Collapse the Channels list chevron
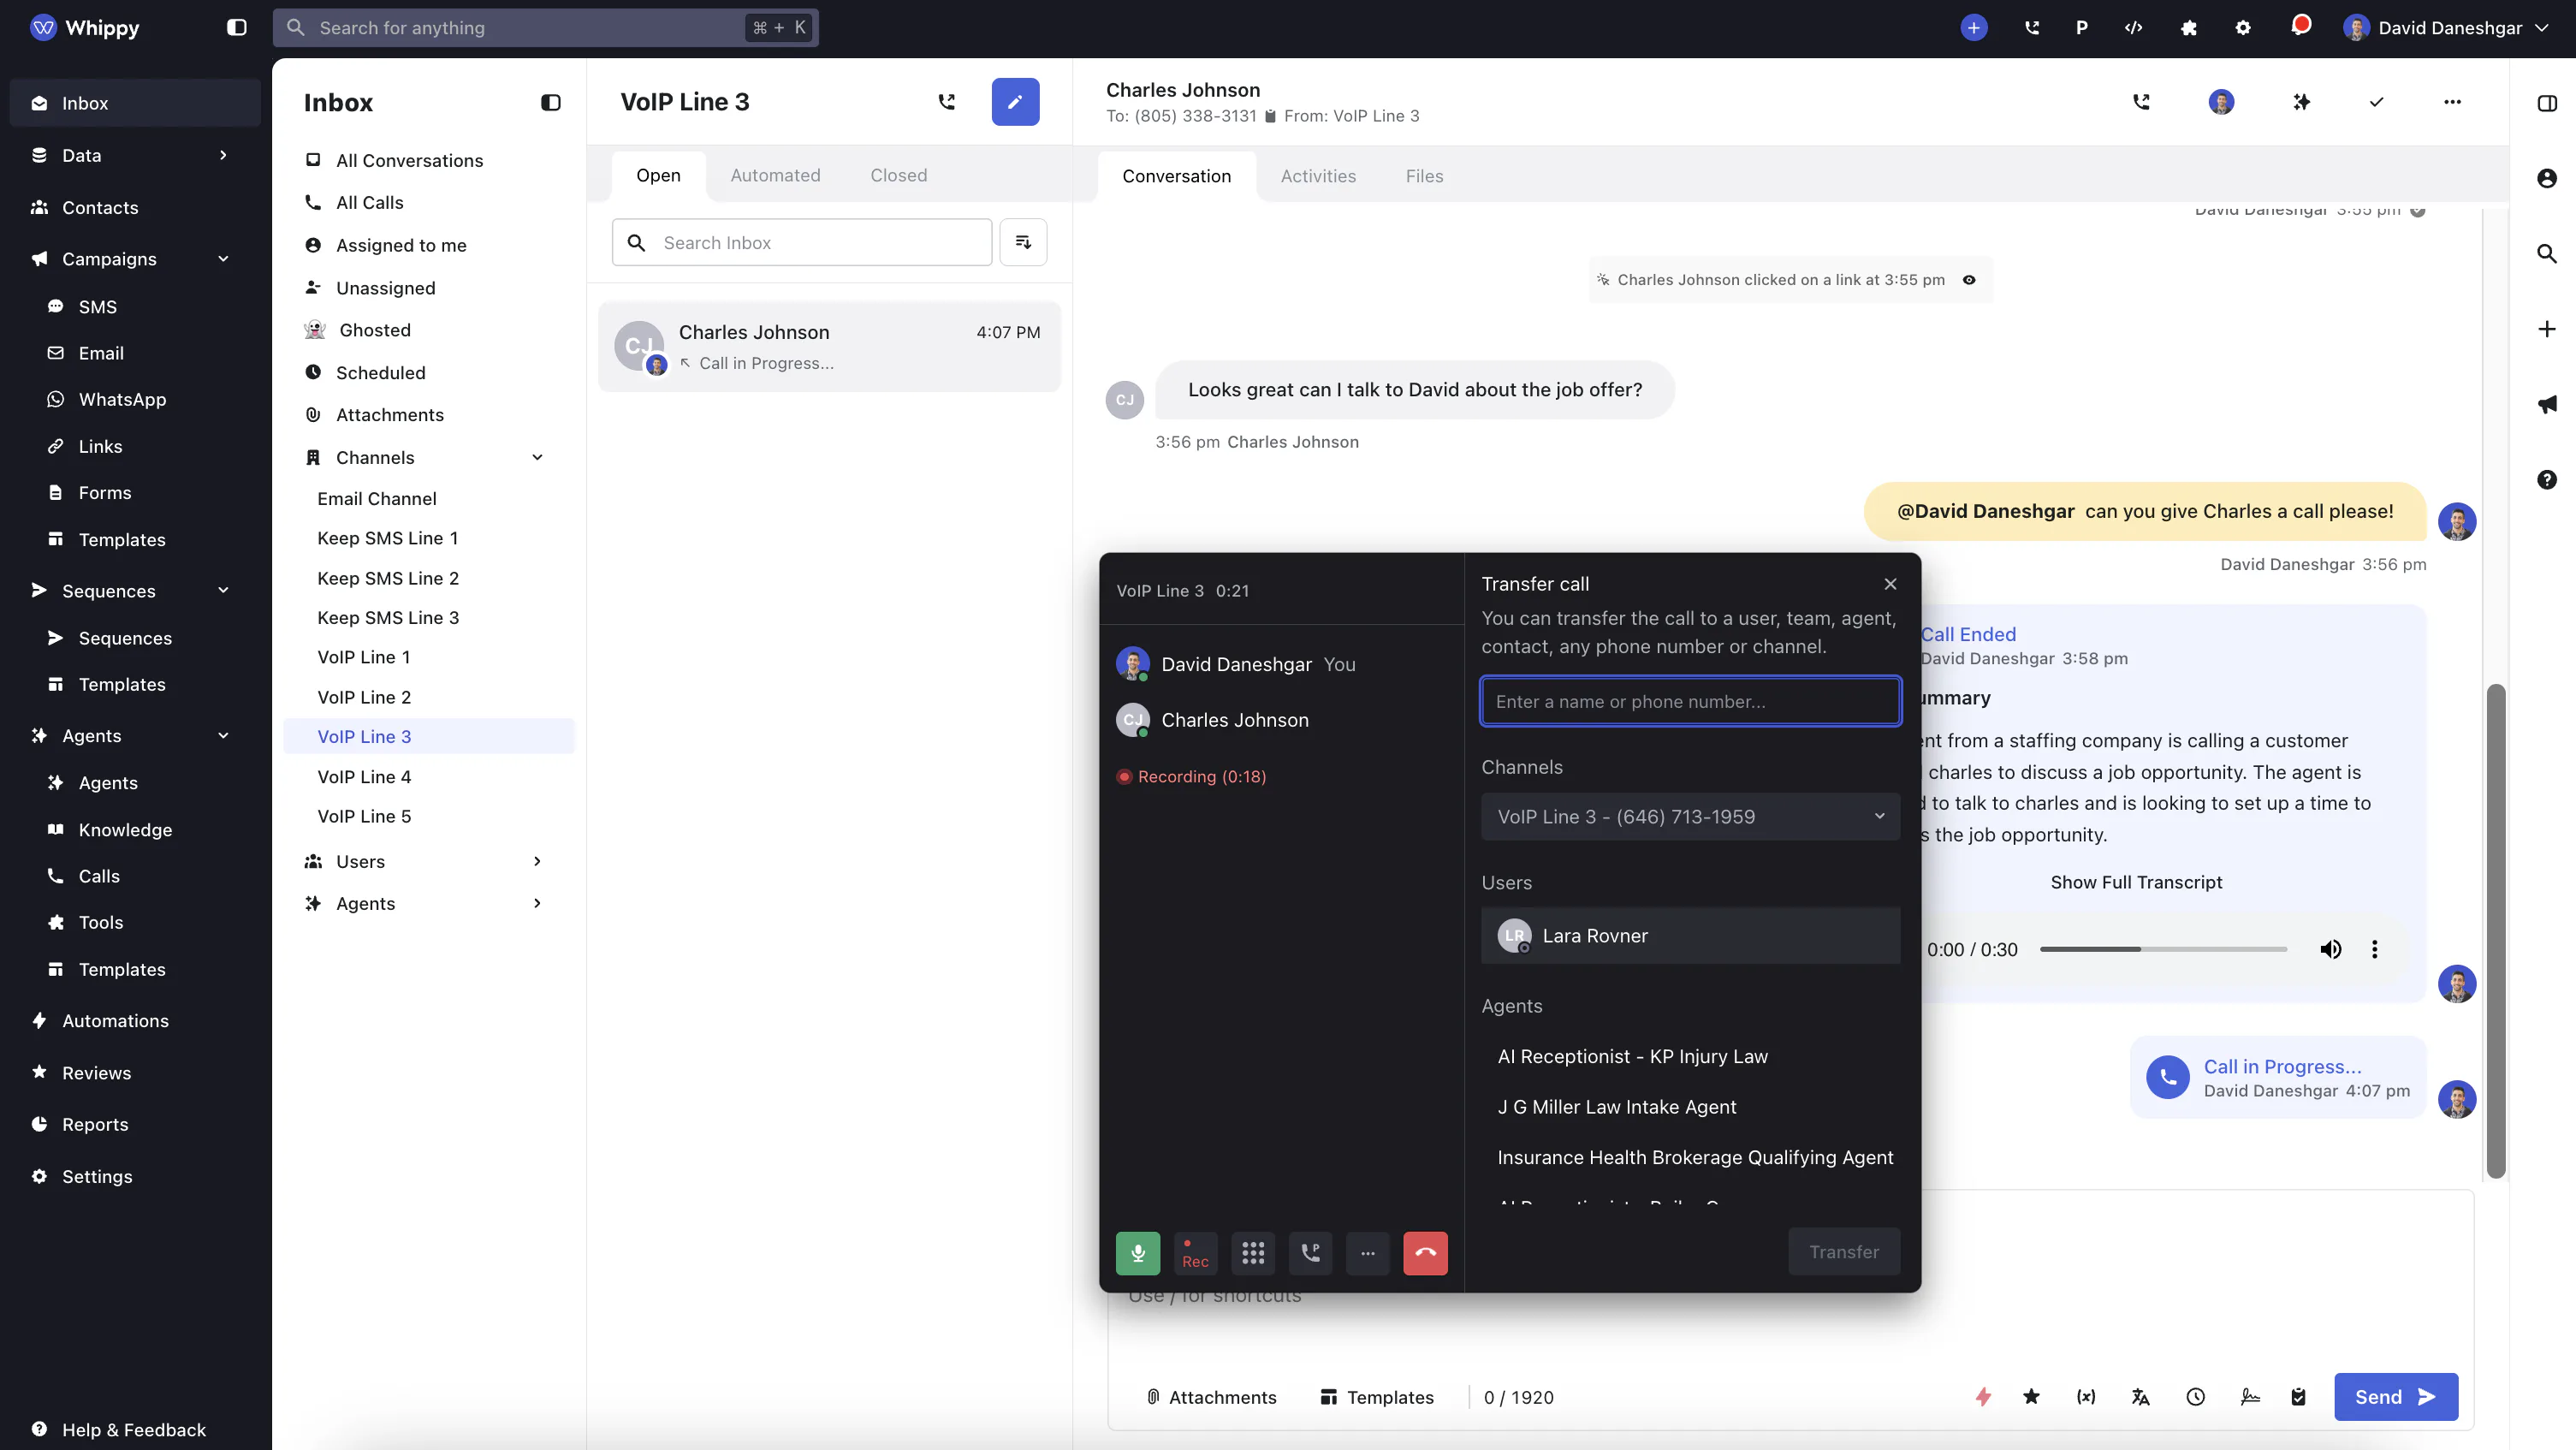 (537, 457)
